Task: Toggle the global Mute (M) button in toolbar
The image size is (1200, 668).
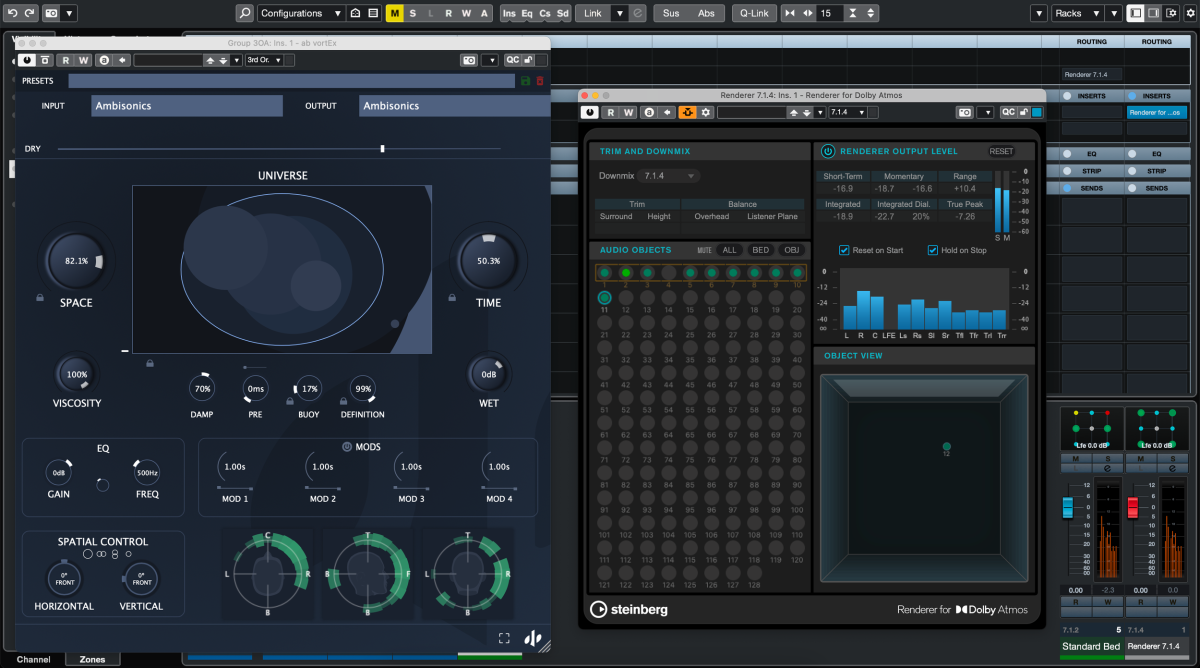Action: click(x=395, y=13)
